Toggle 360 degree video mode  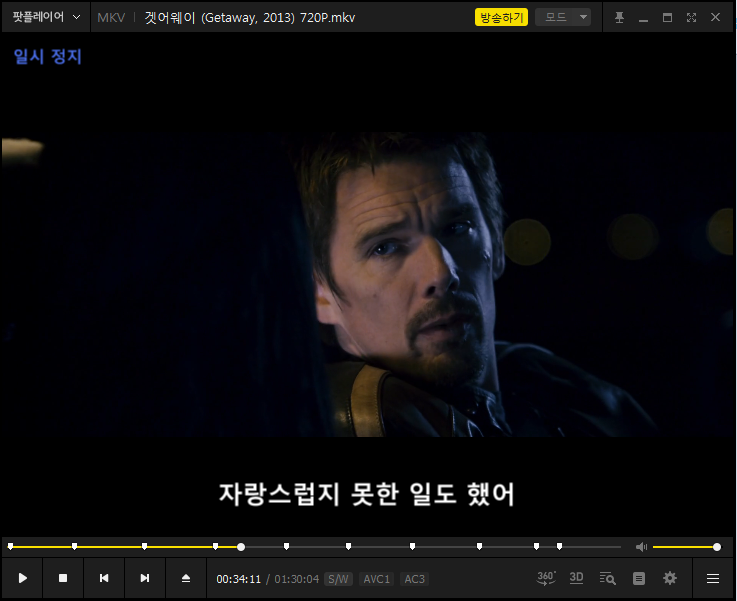(x=546, y=578)
